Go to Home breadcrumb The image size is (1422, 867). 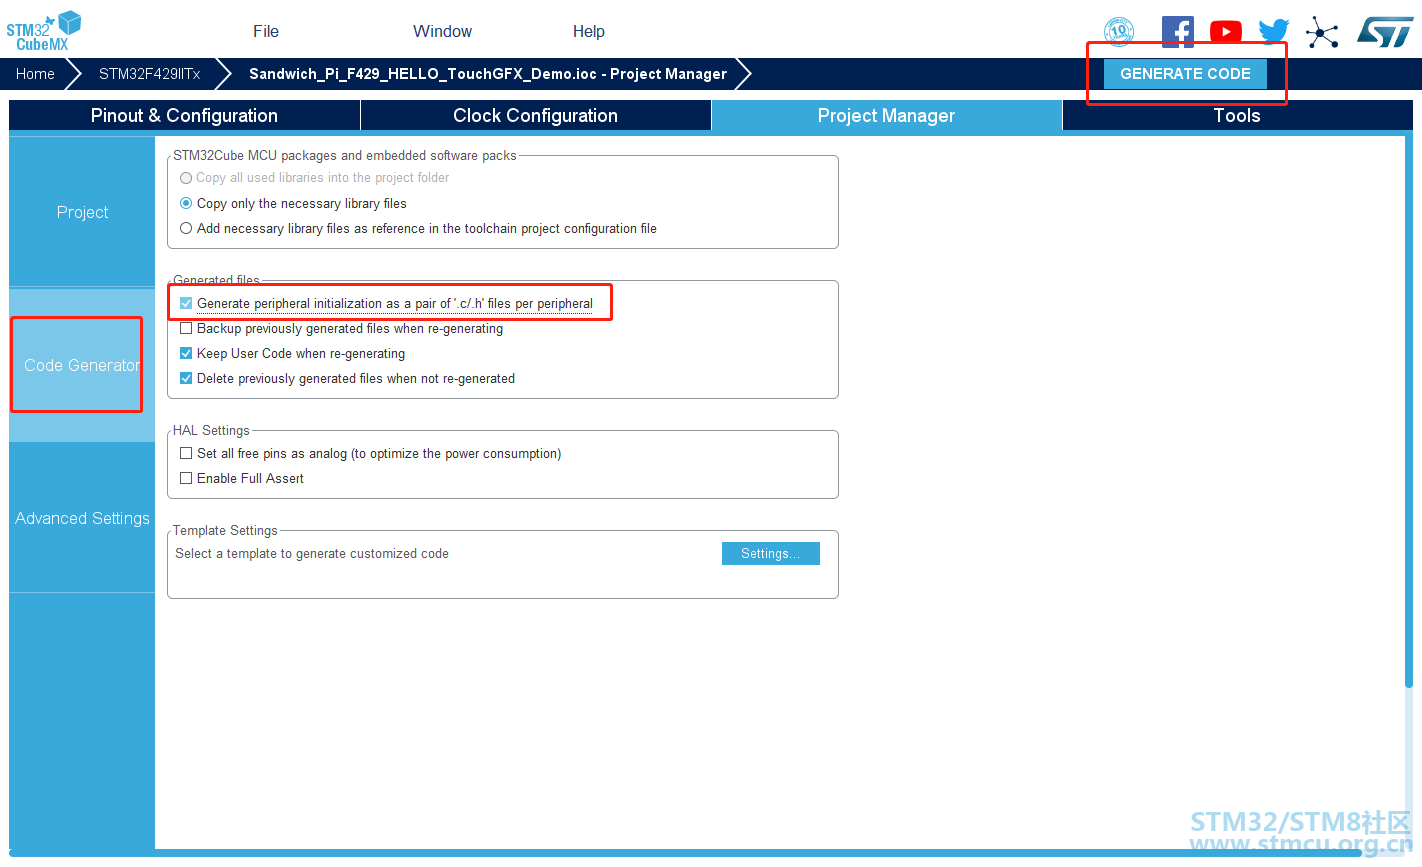(35, 74)
